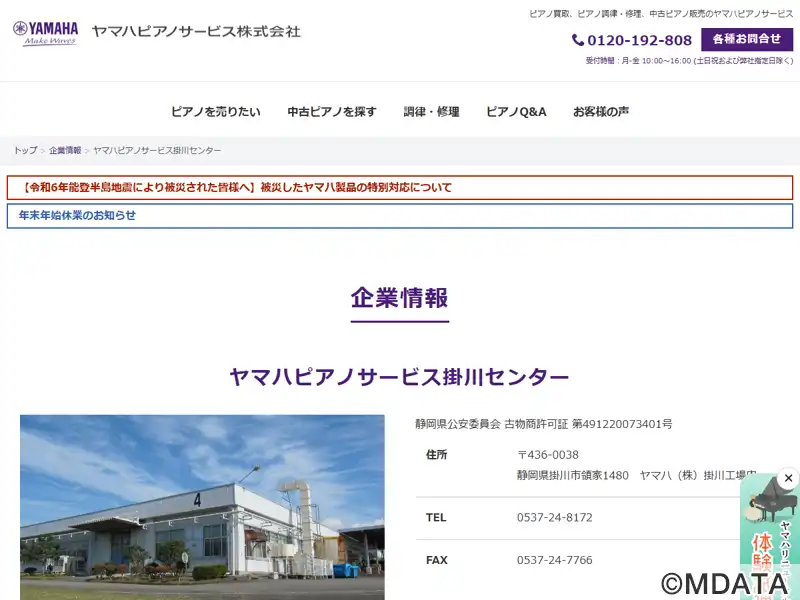
Task: Click ヤマハピアノサービス株式会社 site title
Action: 196,32
